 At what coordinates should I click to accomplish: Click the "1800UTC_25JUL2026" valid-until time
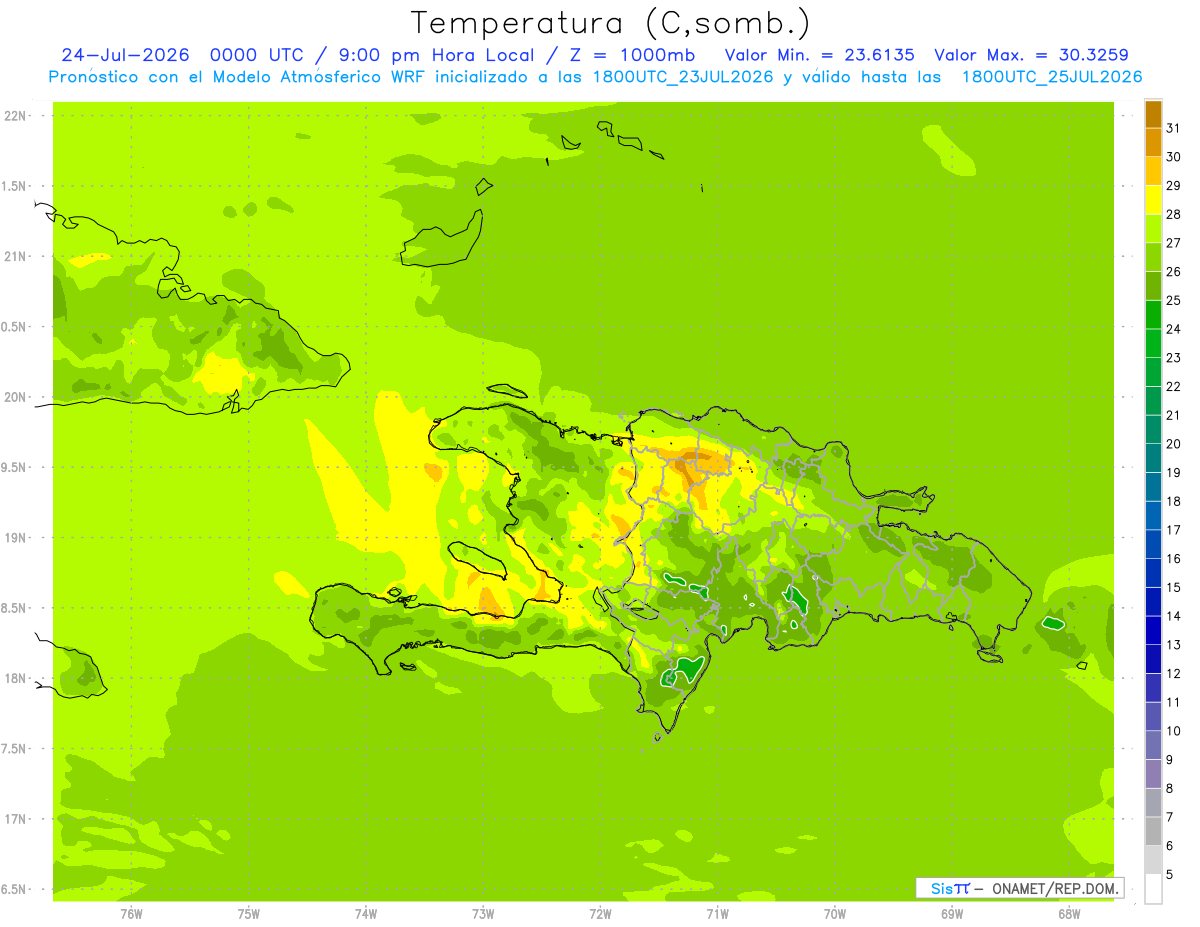[x=1052, y=77]
